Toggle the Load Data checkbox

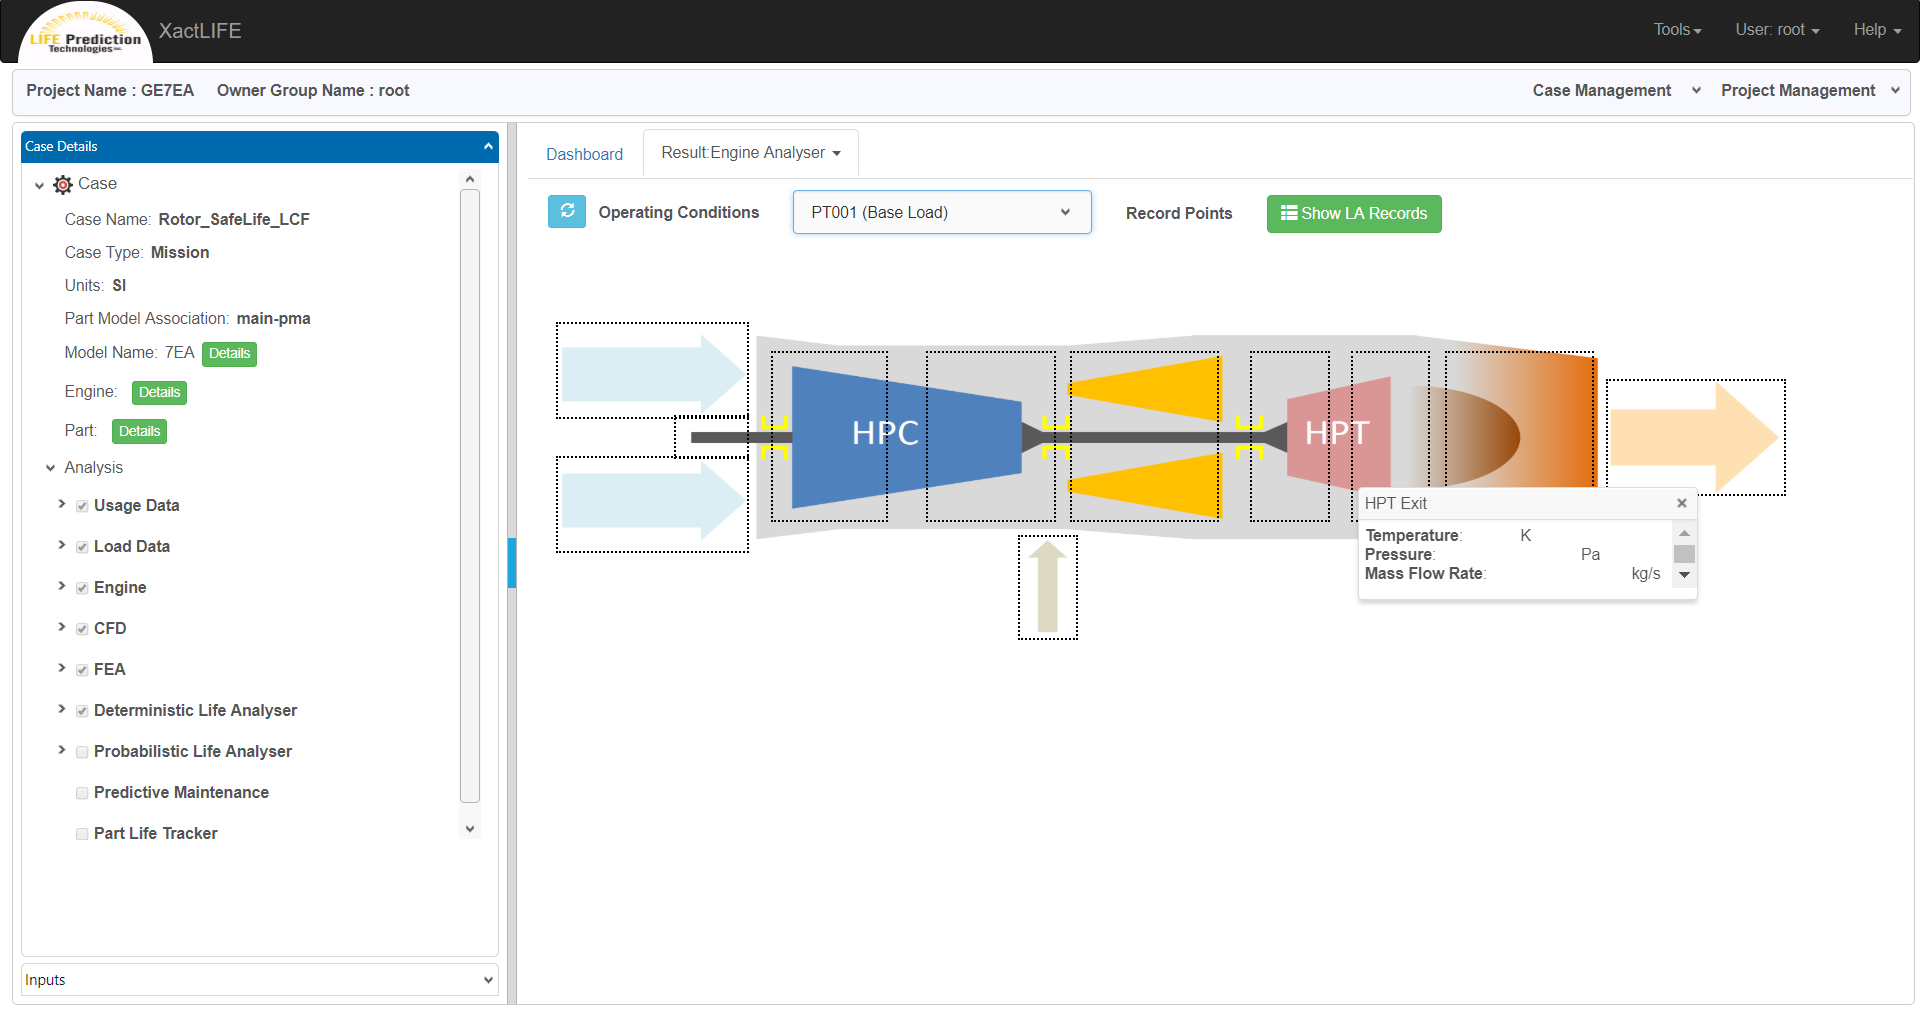point(82,547)
